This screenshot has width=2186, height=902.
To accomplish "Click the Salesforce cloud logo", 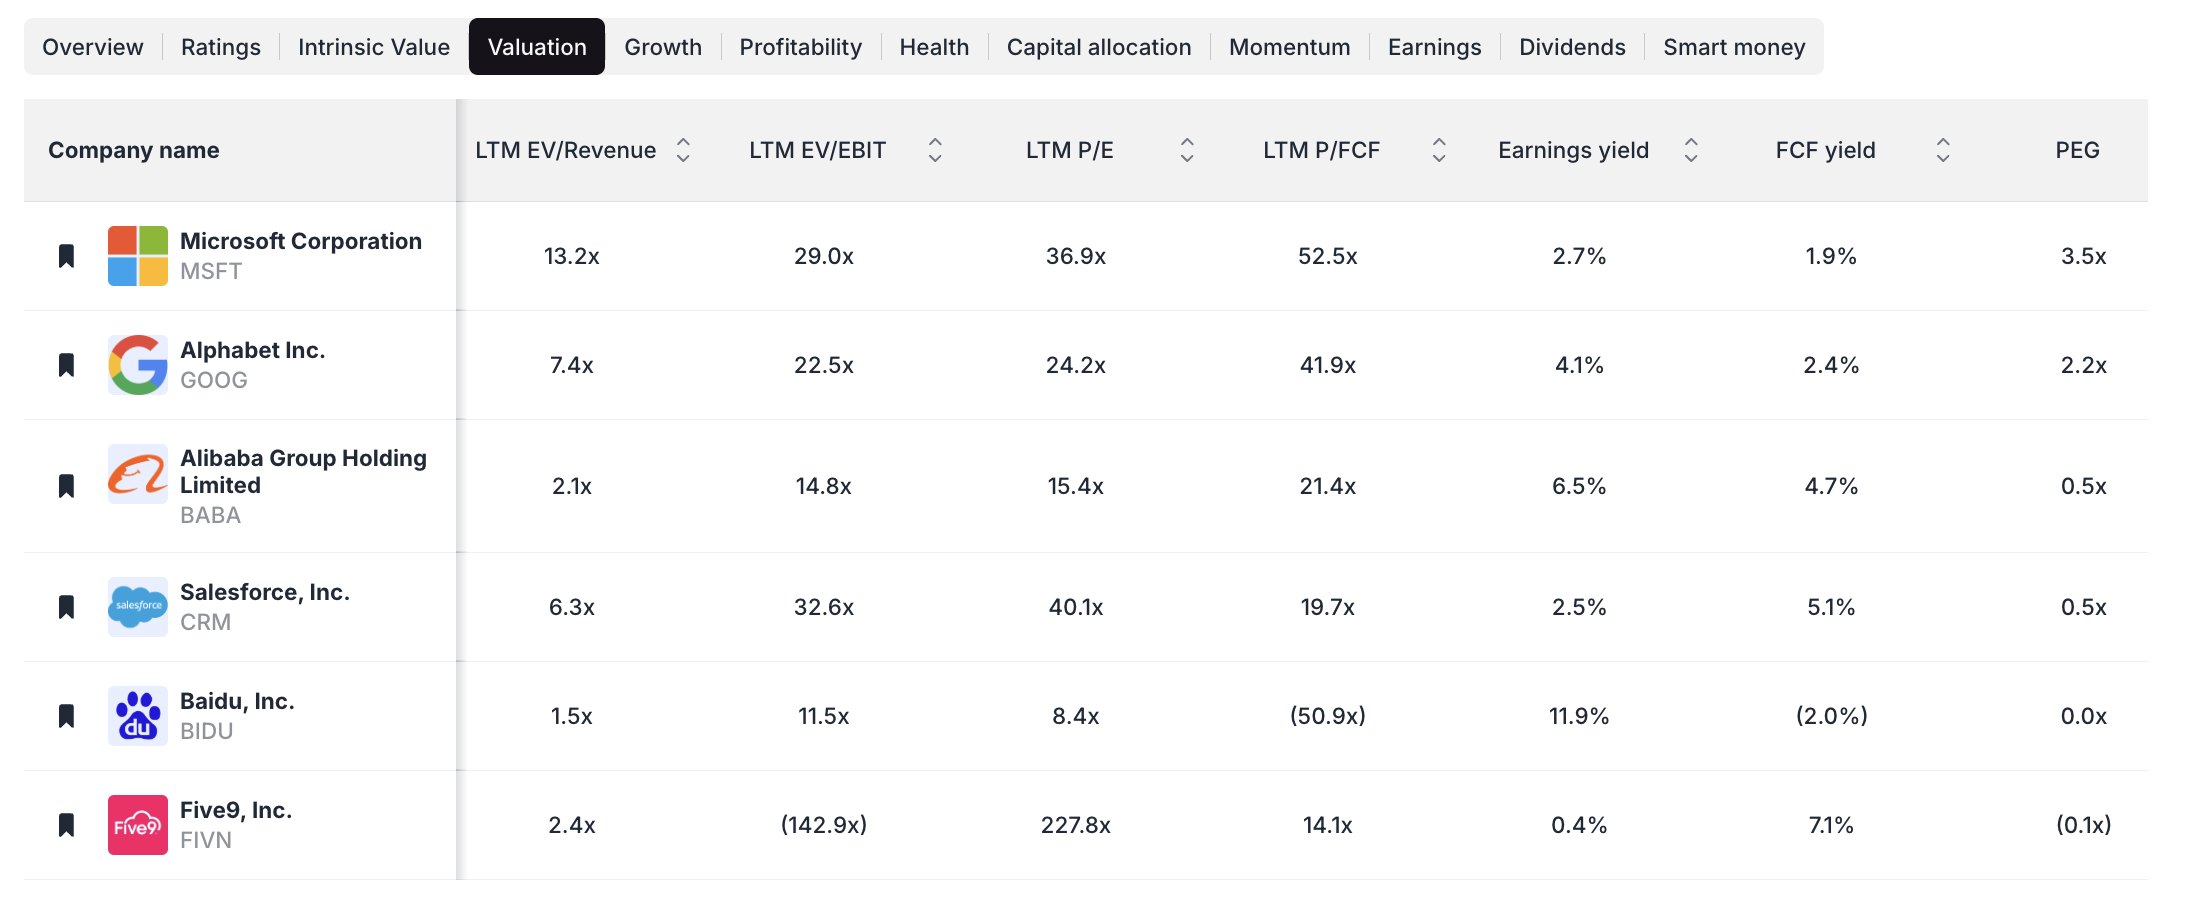I will (x=137, y=606).
